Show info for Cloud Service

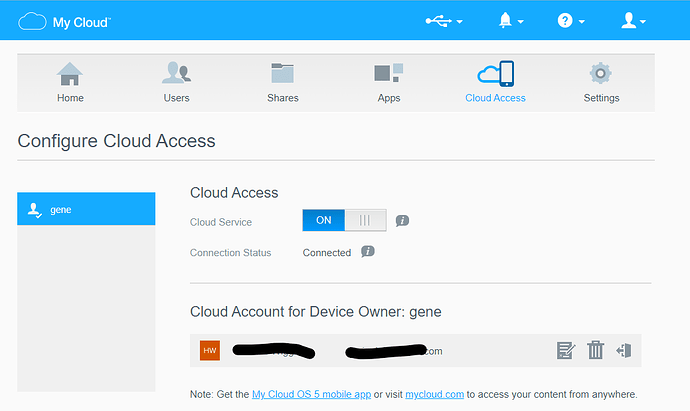(x=402, y=220)
